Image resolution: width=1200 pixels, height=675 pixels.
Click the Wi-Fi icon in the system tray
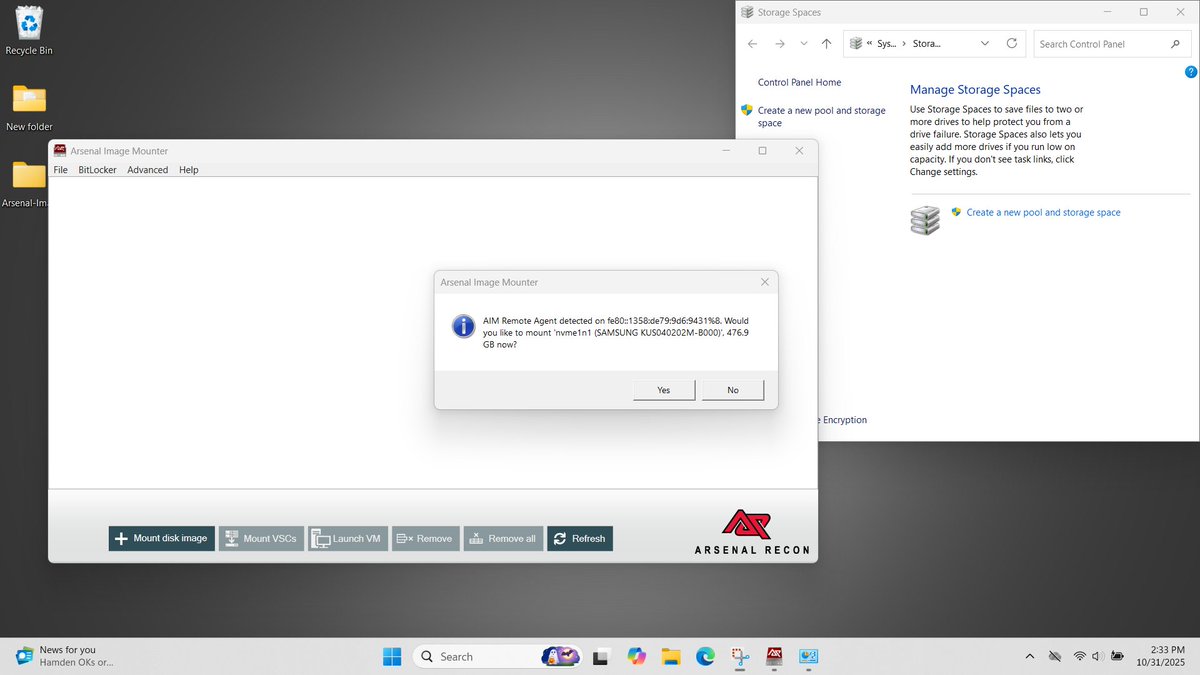(1080, 656)
